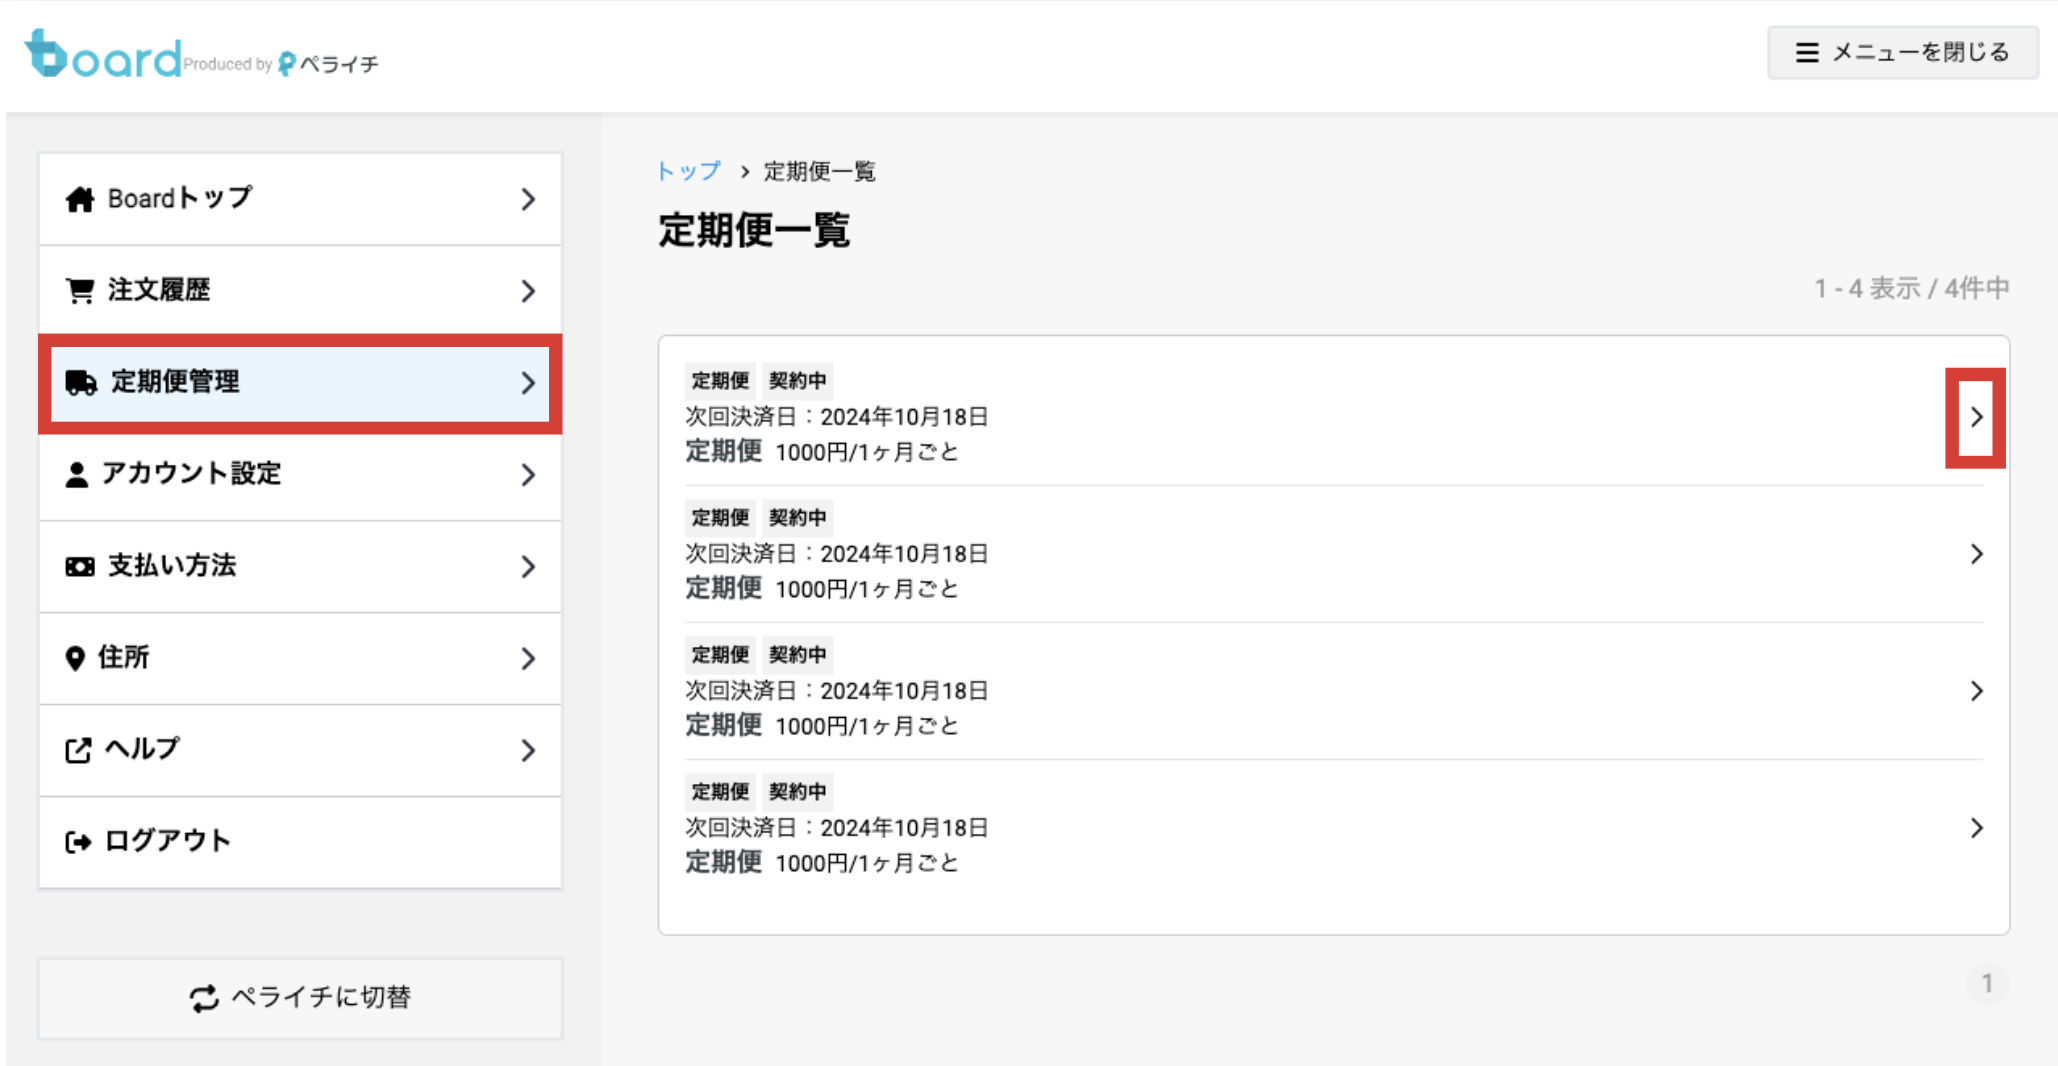
Task: Open the first subscription's chevron arrow
Action: pos(1976,417)
